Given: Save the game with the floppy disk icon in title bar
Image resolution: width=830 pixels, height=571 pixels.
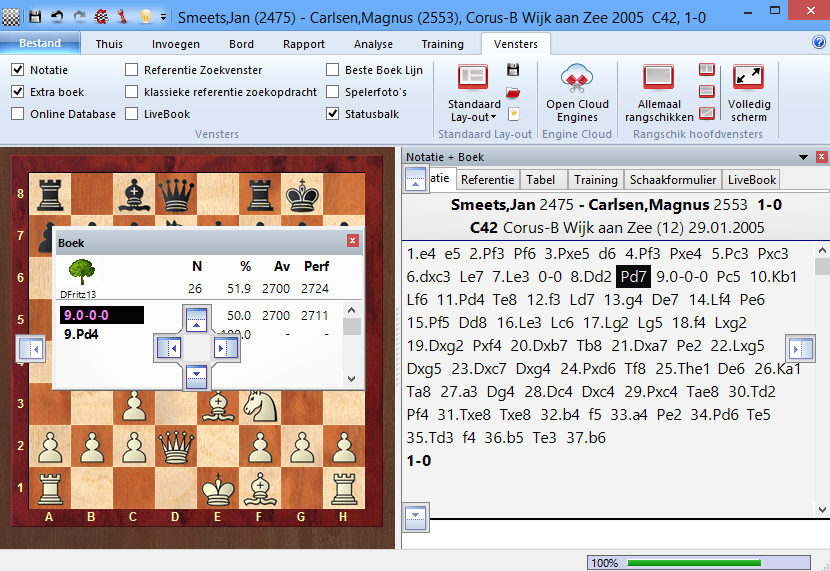Looking at the screenshot, I should click(35, 17).
